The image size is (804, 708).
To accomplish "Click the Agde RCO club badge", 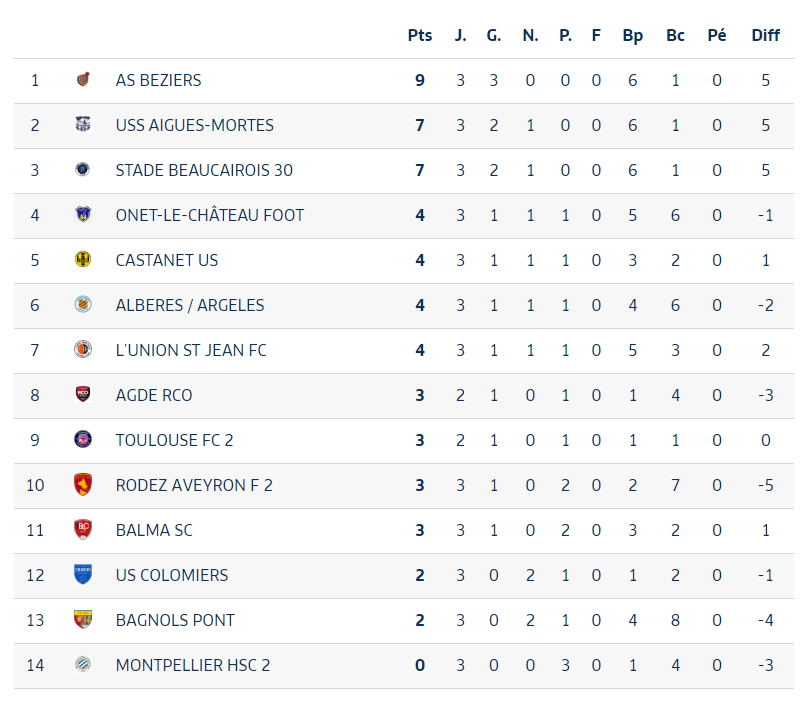I will coord(83,394).
